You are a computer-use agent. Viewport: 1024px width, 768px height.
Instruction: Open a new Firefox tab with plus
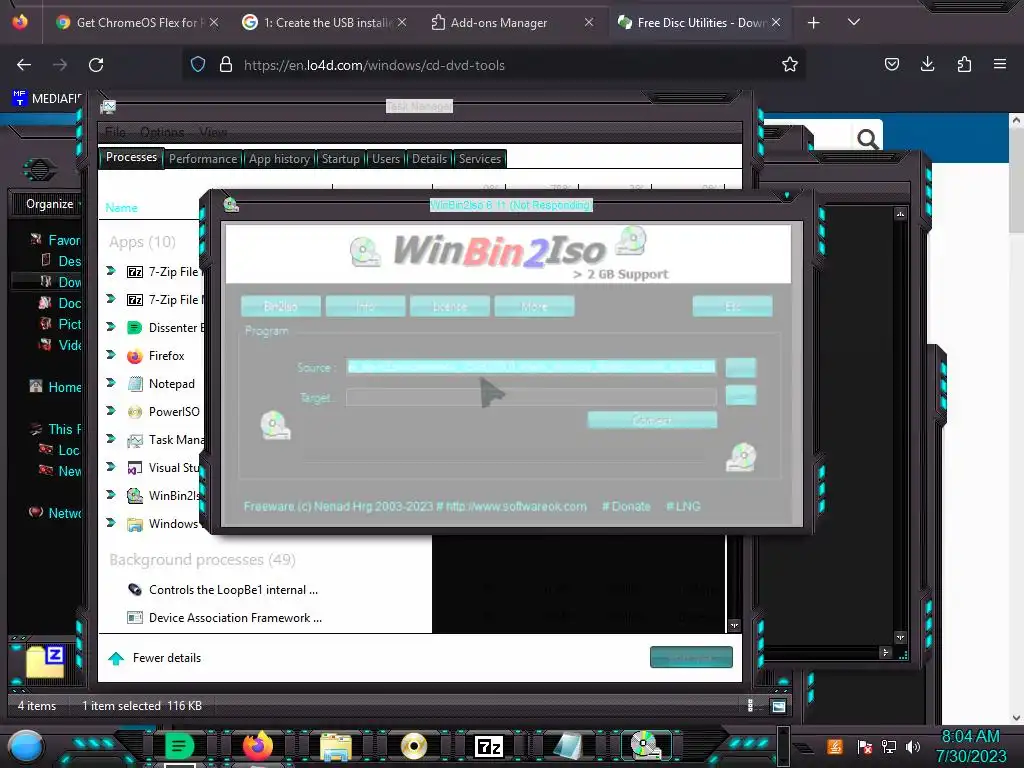click(x=813, y=23)
